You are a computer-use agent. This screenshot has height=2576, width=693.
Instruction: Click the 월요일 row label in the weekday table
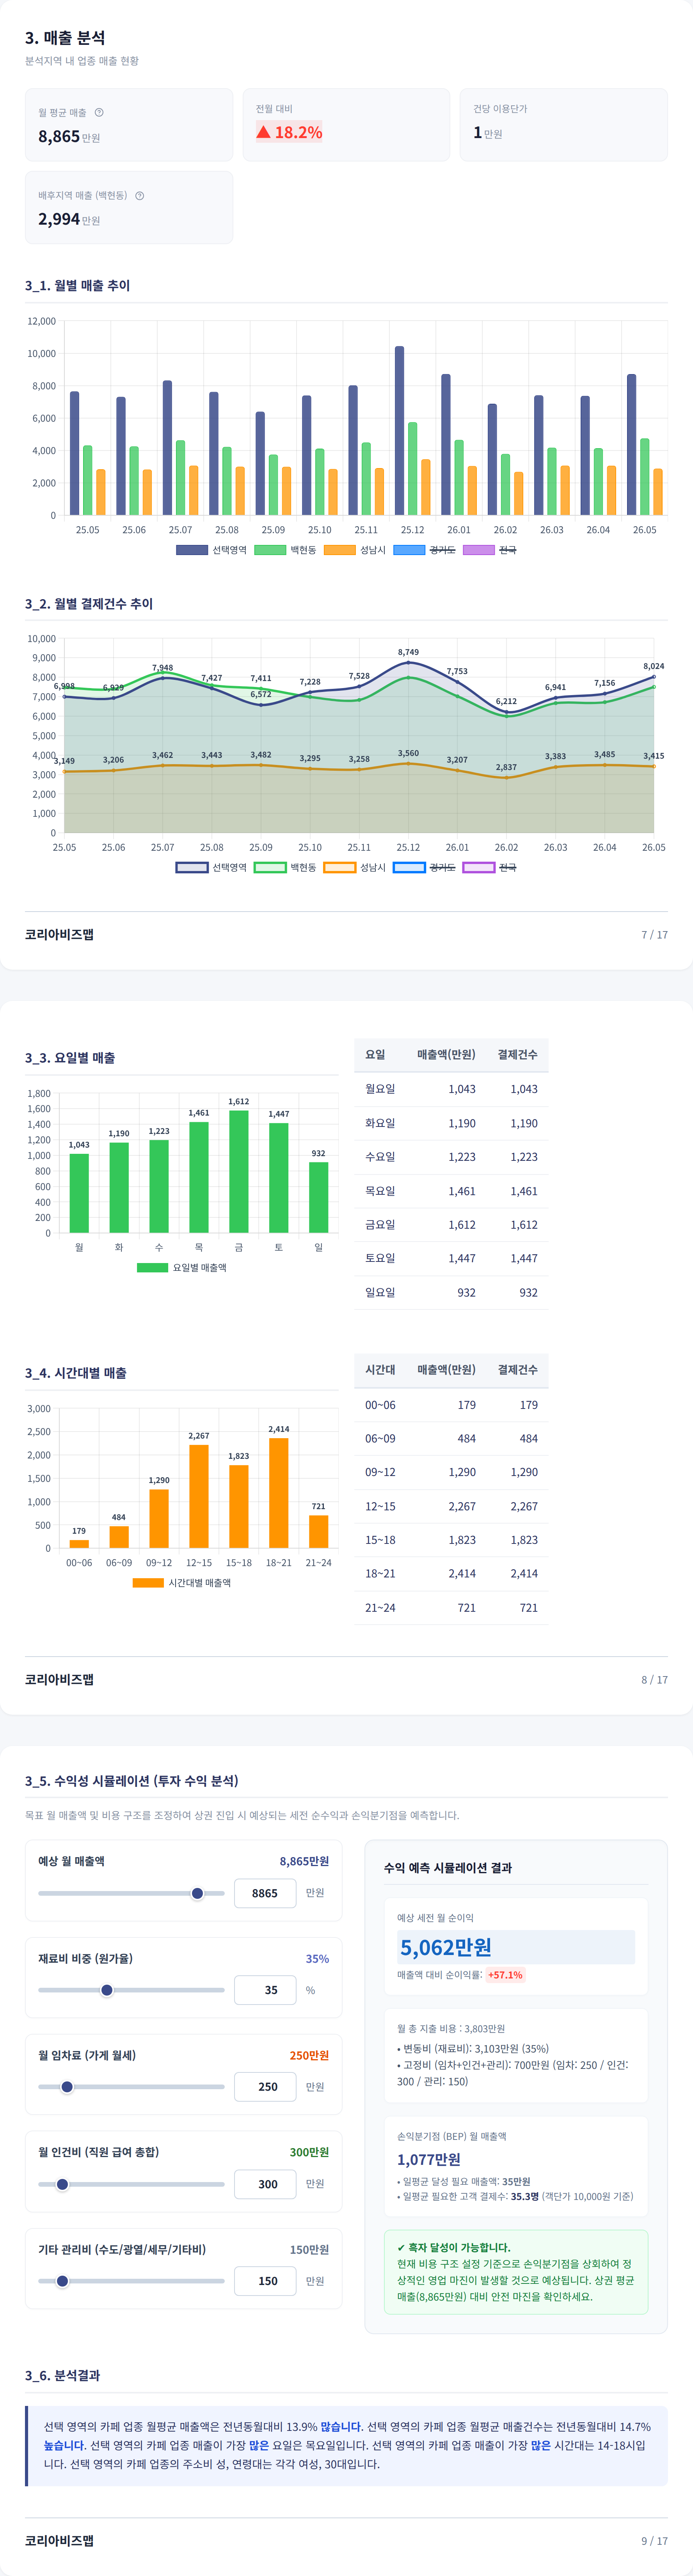click(380, 1089)
